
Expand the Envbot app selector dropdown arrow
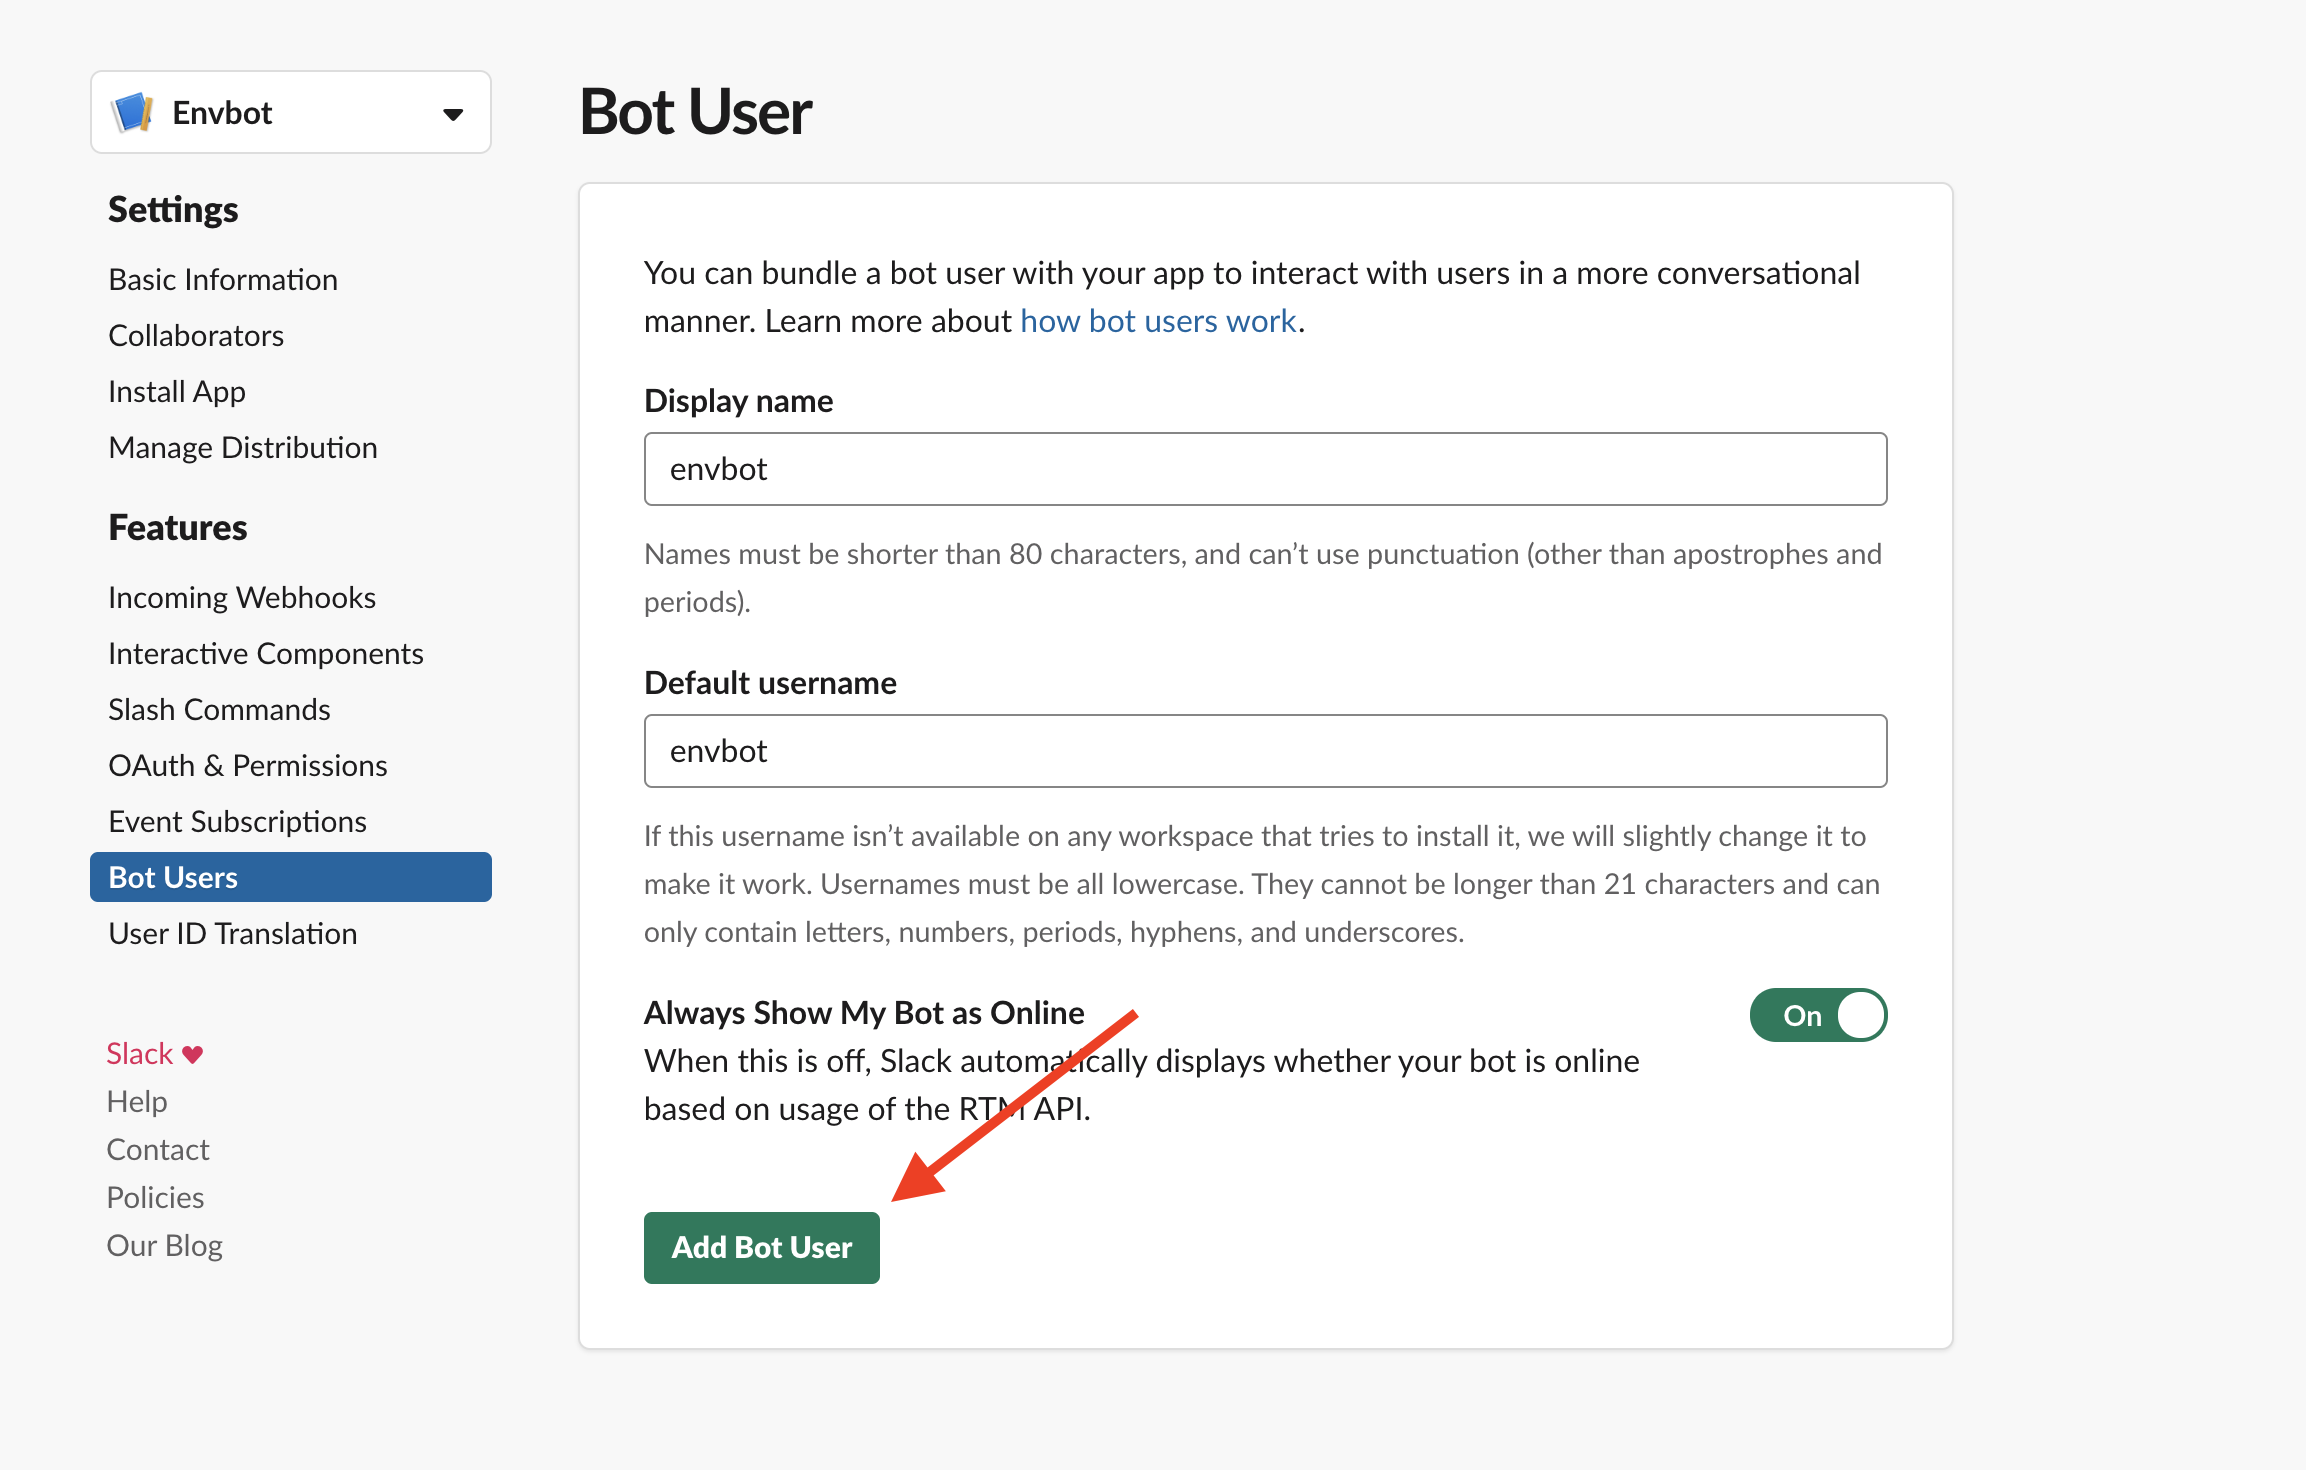[453, 114]
